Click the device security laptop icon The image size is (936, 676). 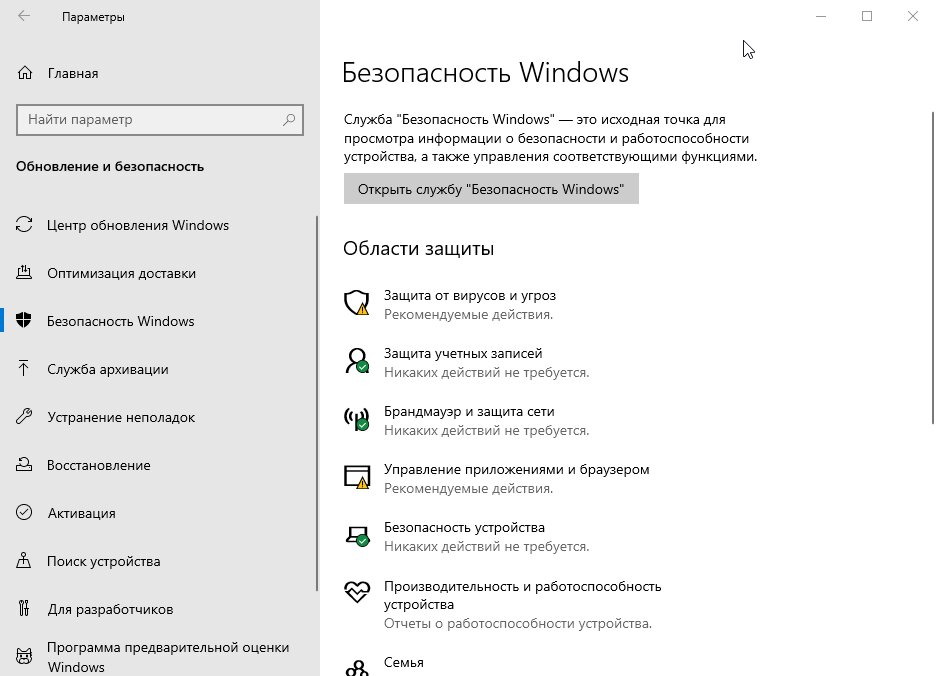pyautogui.click(x=358, y=535)
